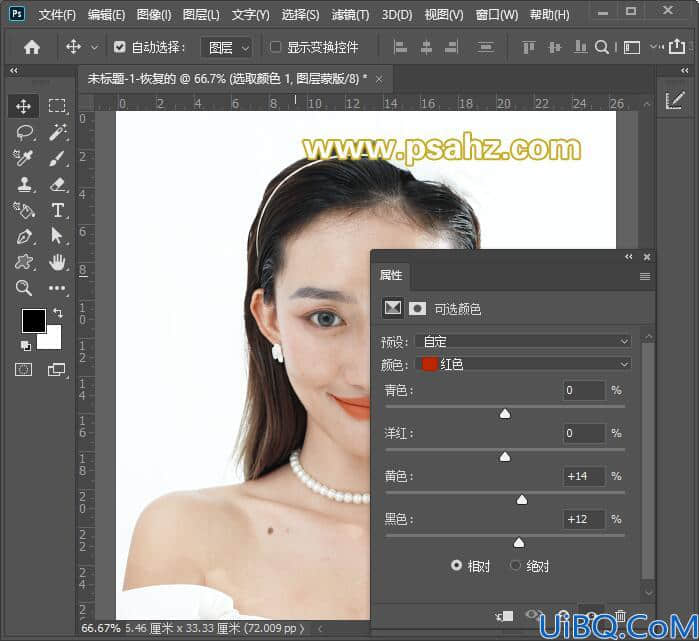
Task: Open the 文件(F) menu
Action: (x=57, y=15)
